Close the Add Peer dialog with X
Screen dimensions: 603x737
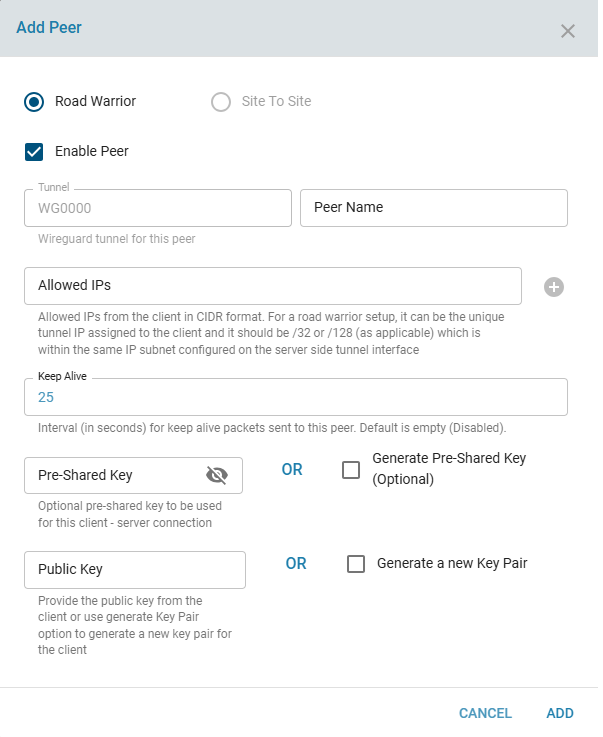pyautogui.click(x=567, y=31)
